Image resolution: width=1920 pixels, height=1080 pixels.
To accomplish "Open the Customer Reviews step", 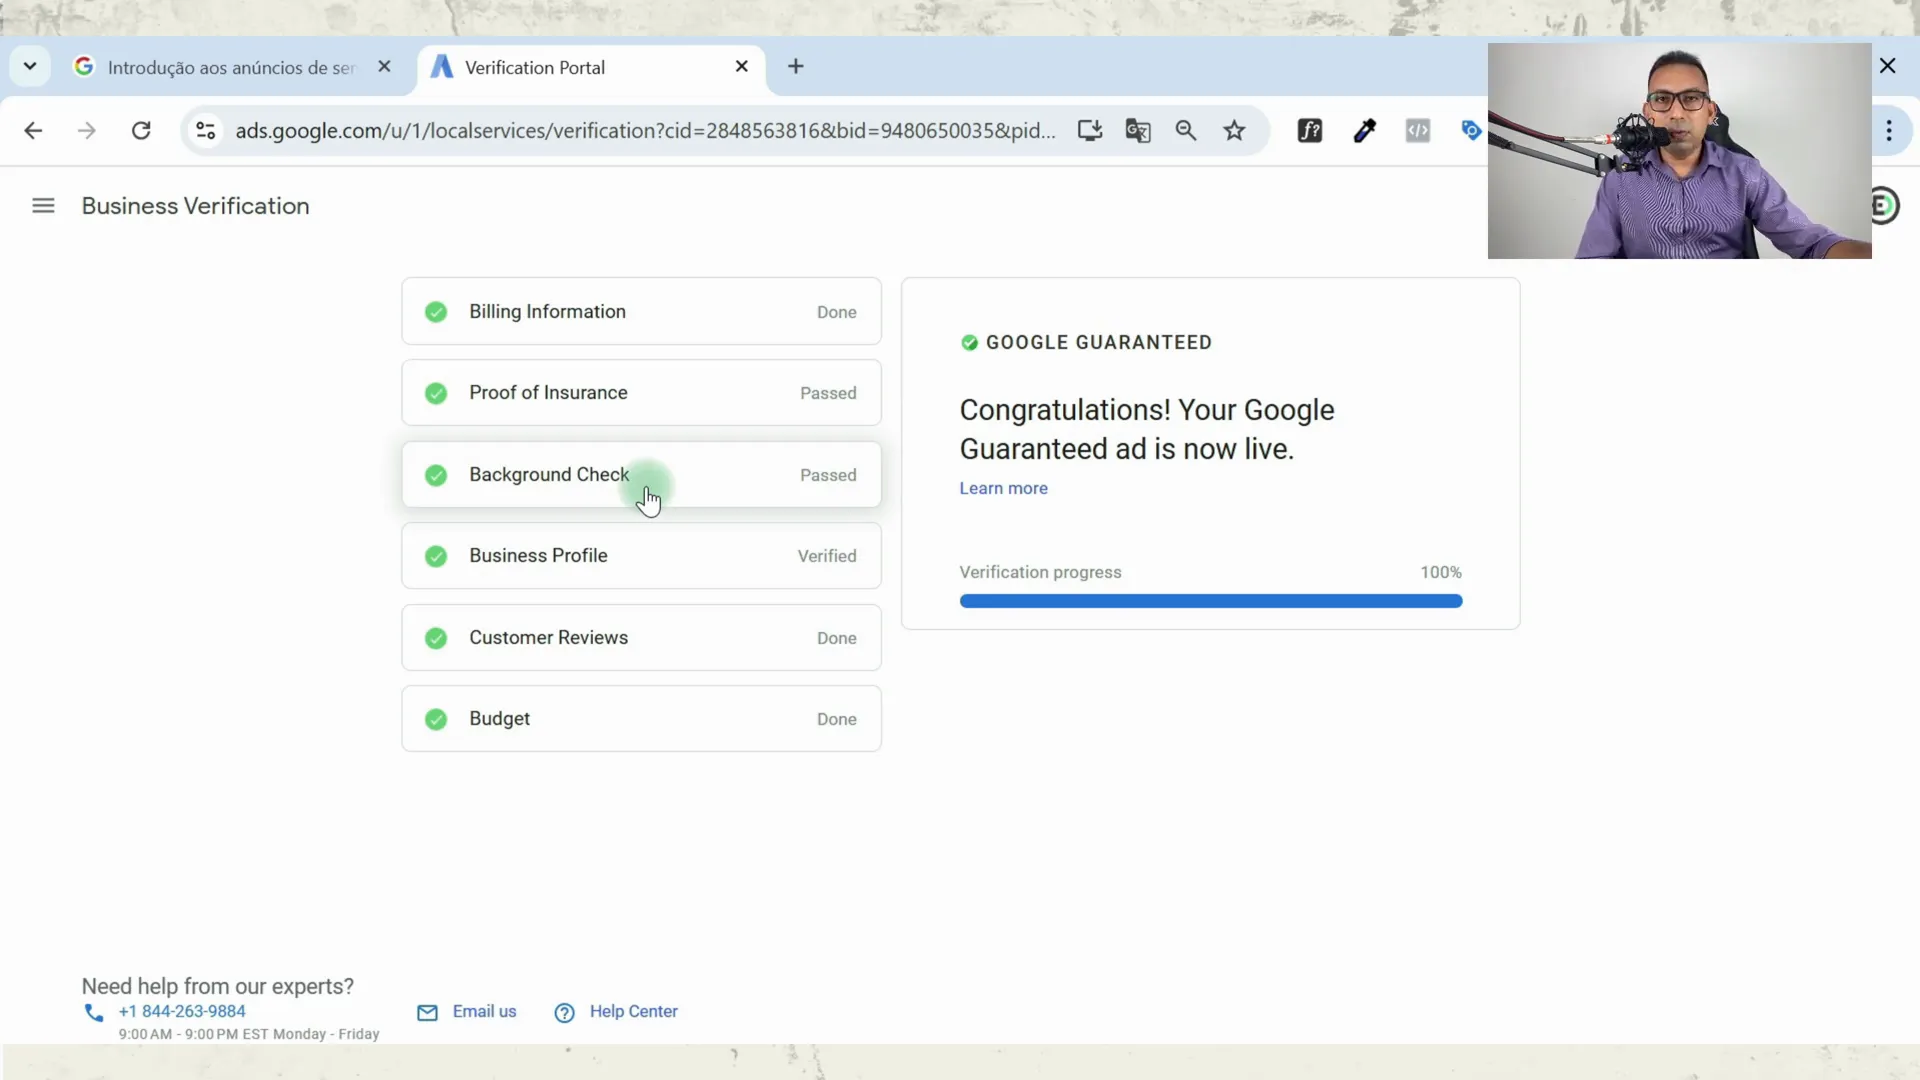I will tap(641, 638).
